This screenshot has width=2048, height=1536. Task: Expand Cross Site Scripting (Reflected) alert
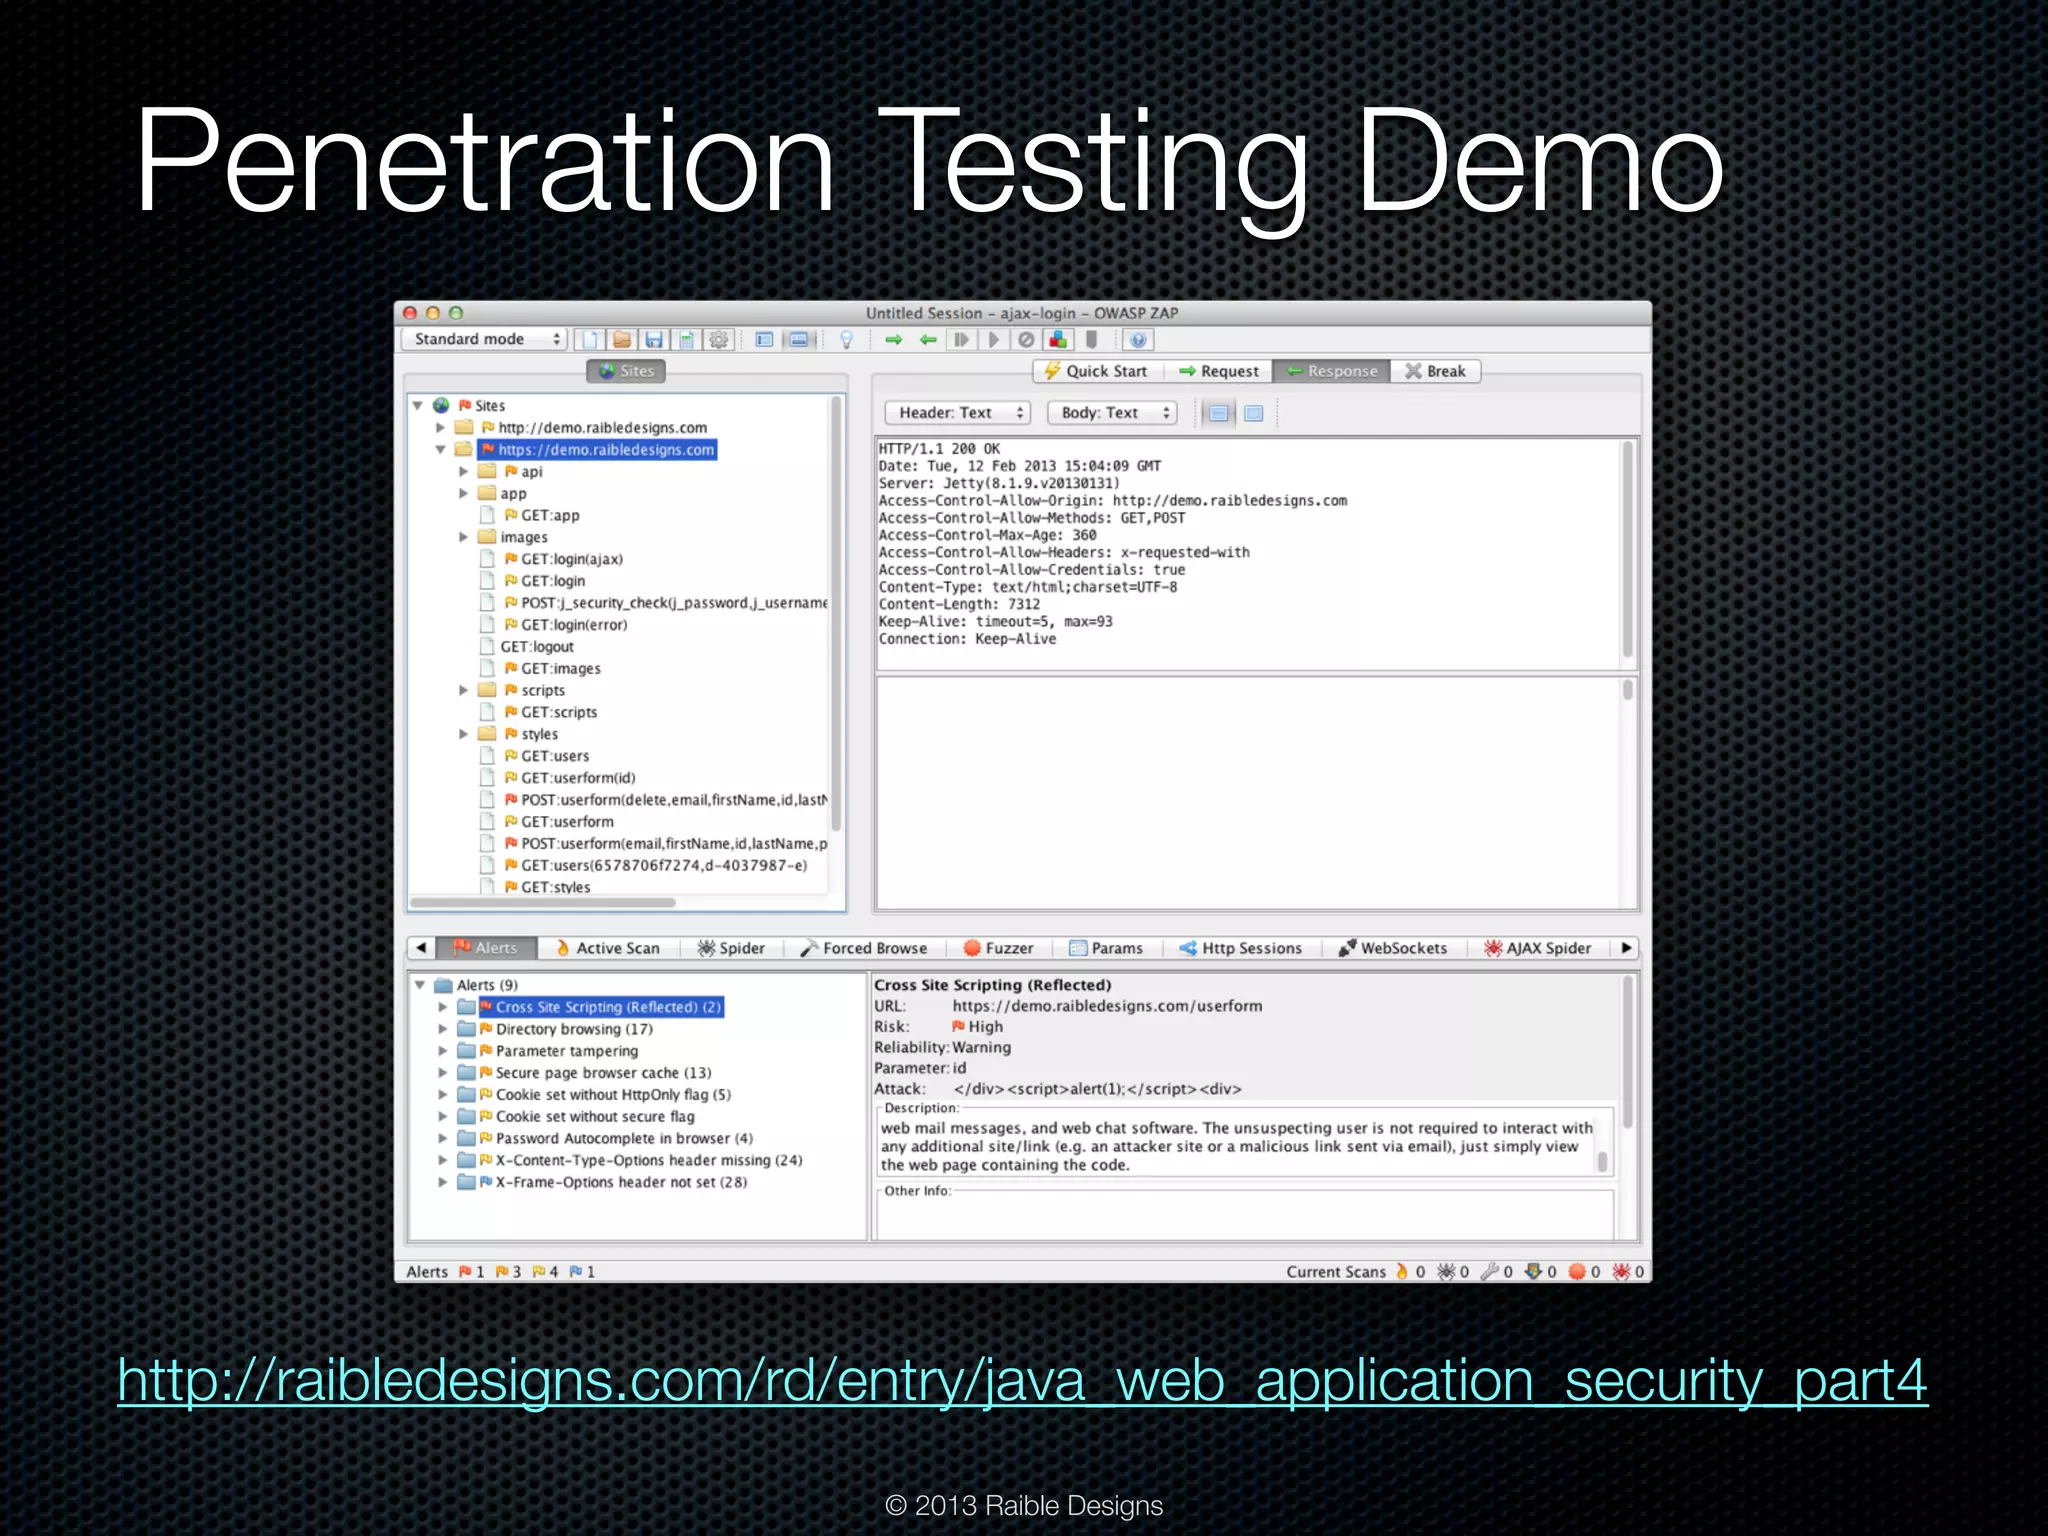point(443,1007)
